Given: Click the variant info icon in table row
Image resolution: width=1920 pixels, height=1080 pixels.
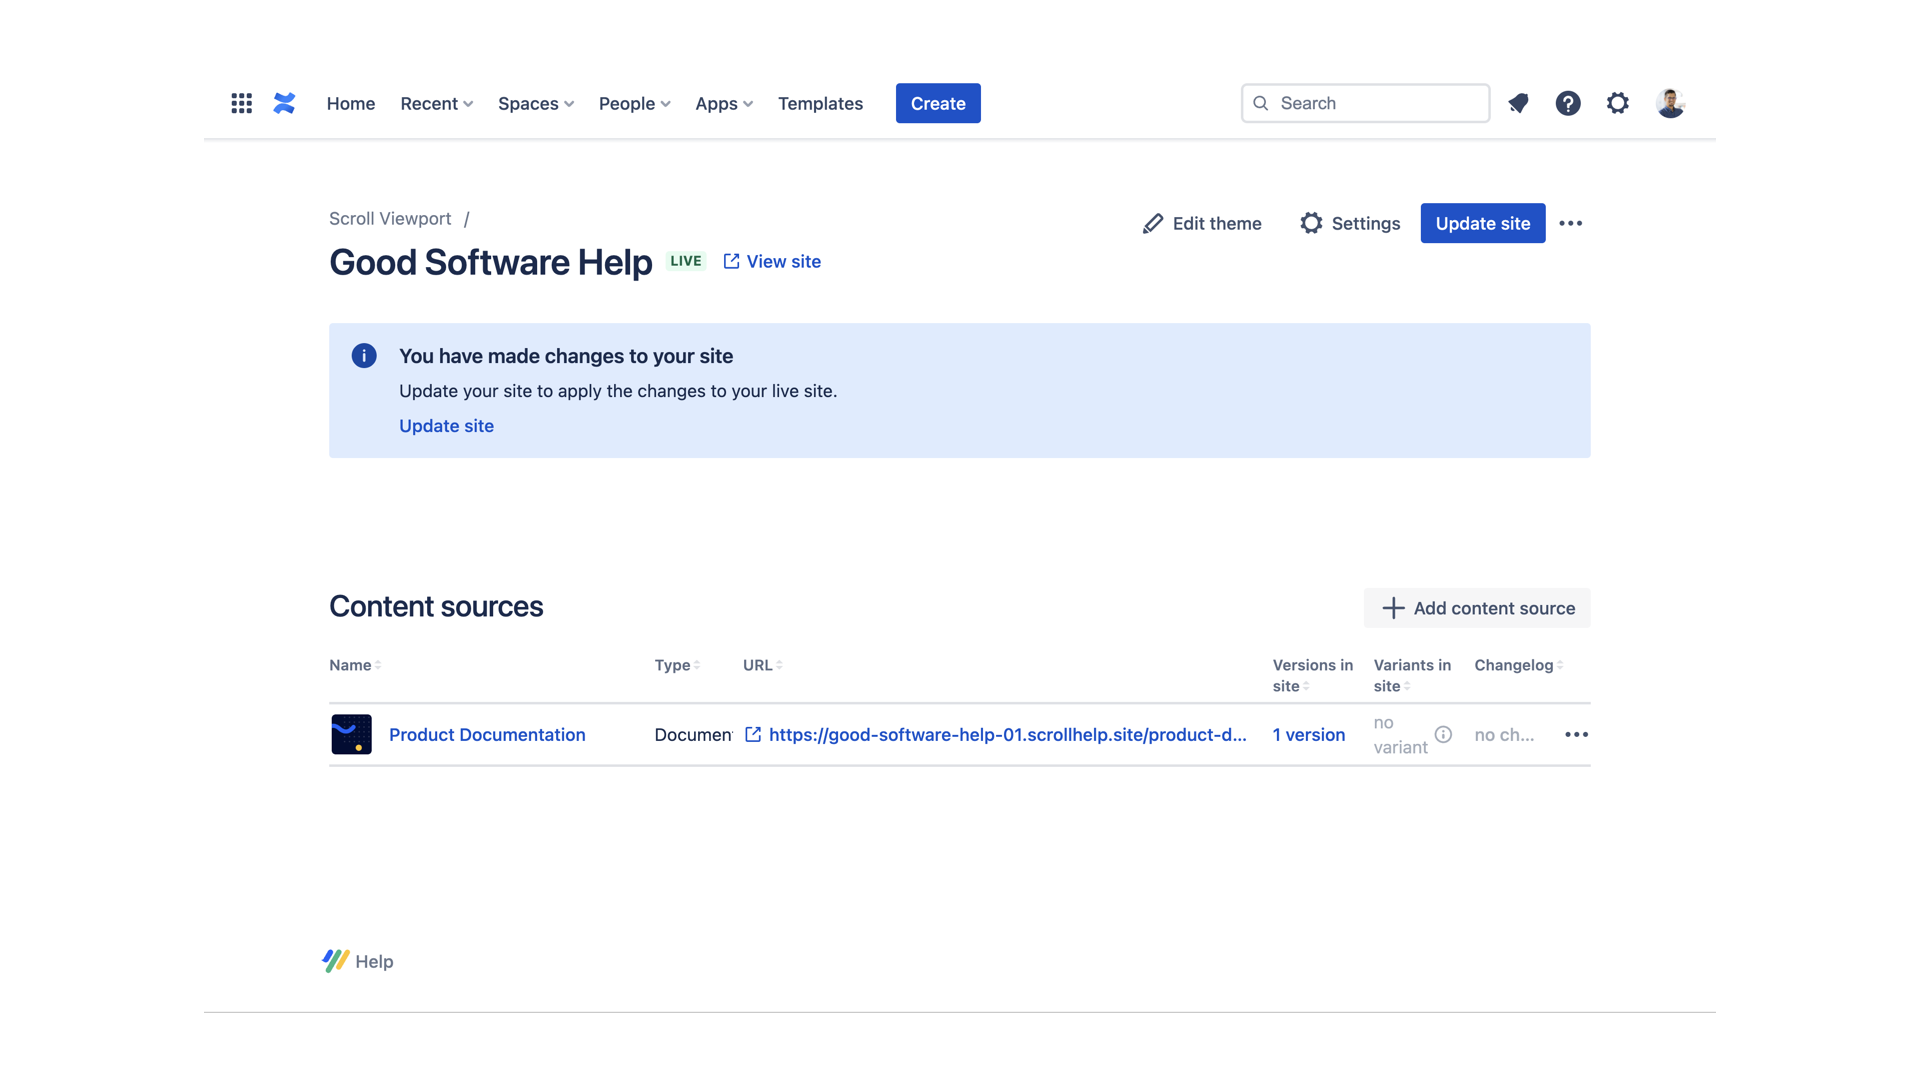Looking at the screenshot, I should tap(1443, 734).
